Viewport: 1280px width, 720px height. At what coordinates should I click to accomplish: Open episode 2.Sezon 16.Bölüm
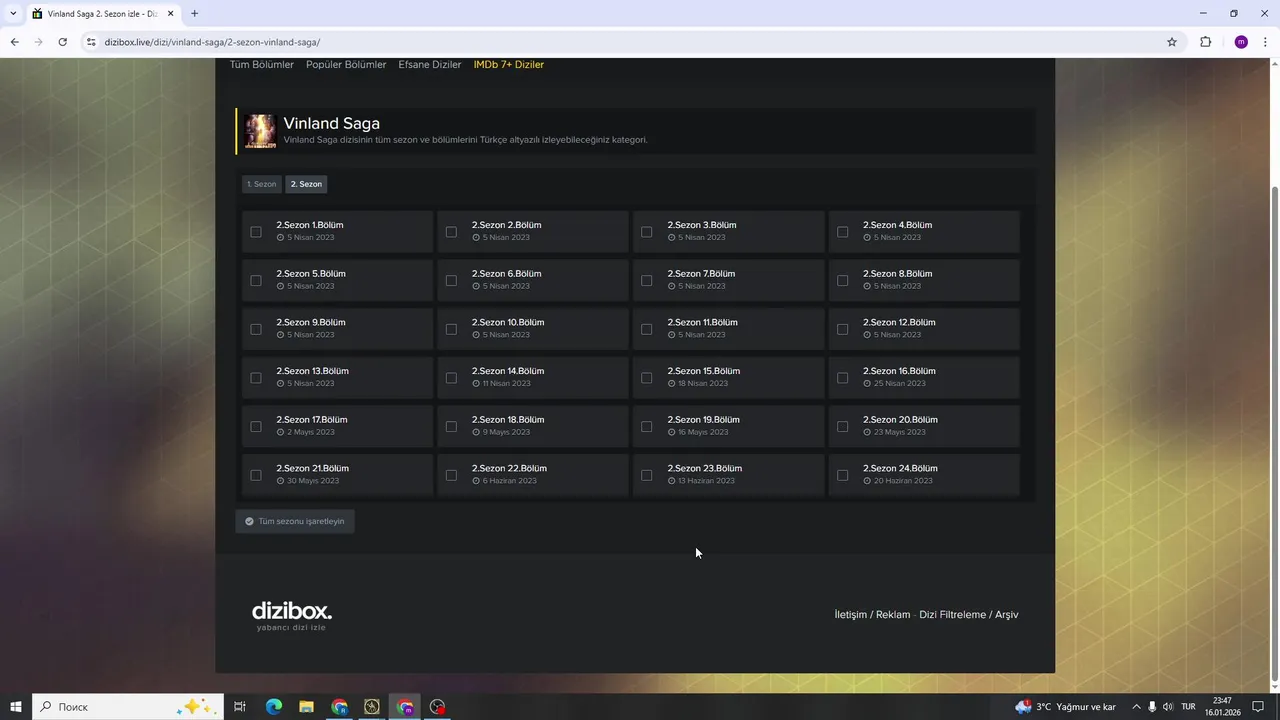tap(899, 371)
